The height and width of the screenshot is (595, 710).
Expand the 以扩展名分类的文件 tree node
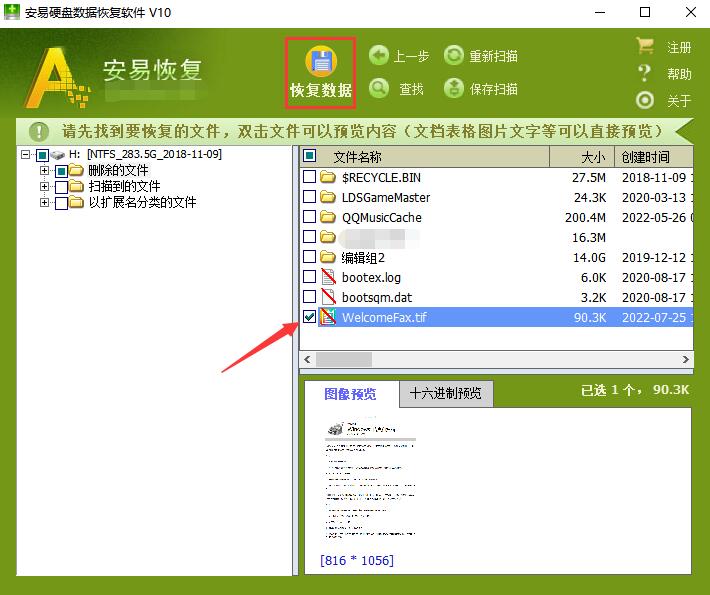44,202
